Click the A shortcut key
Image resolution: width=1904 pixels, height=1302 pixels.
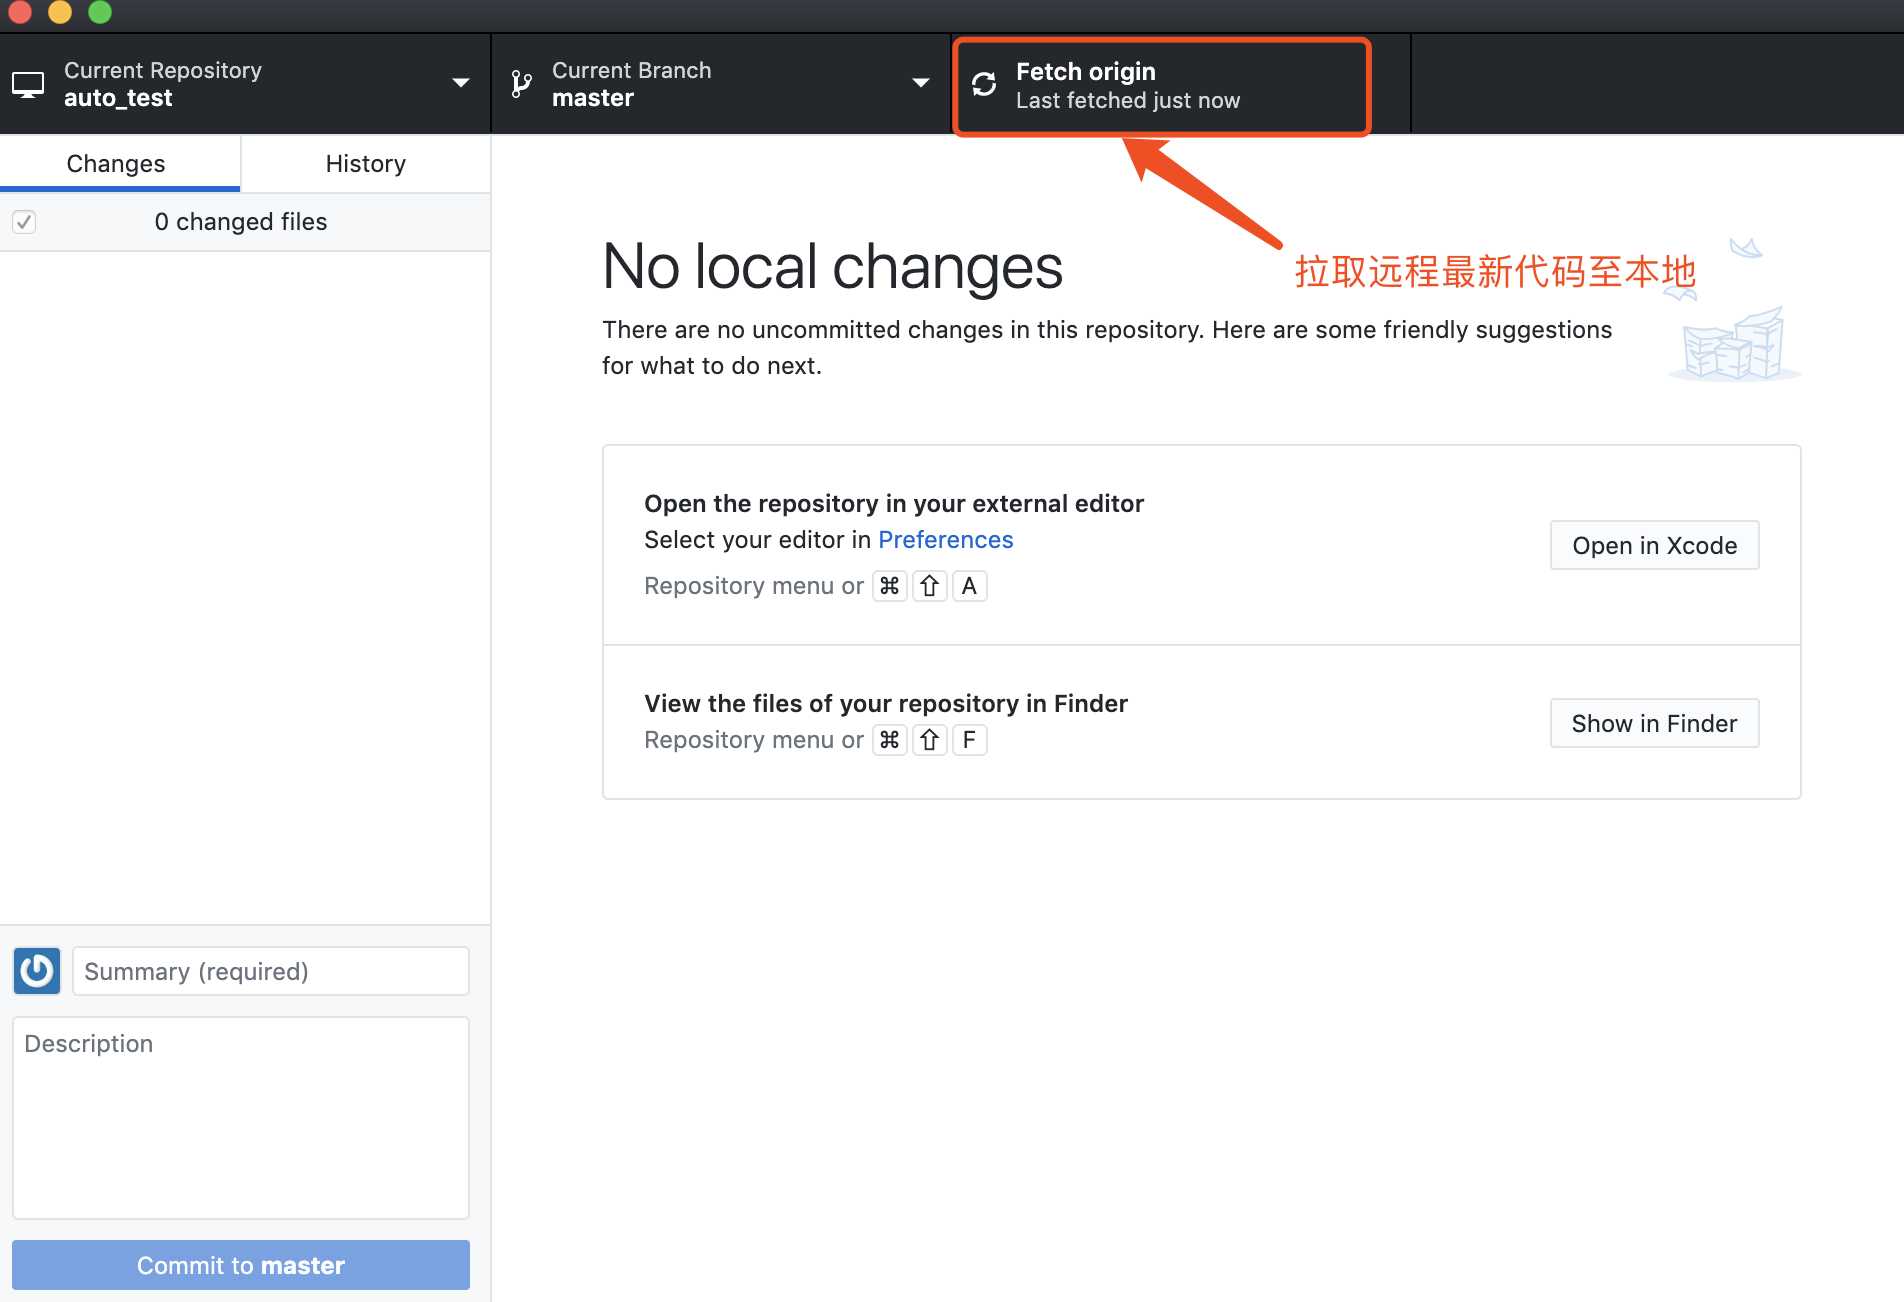(969, 586)
